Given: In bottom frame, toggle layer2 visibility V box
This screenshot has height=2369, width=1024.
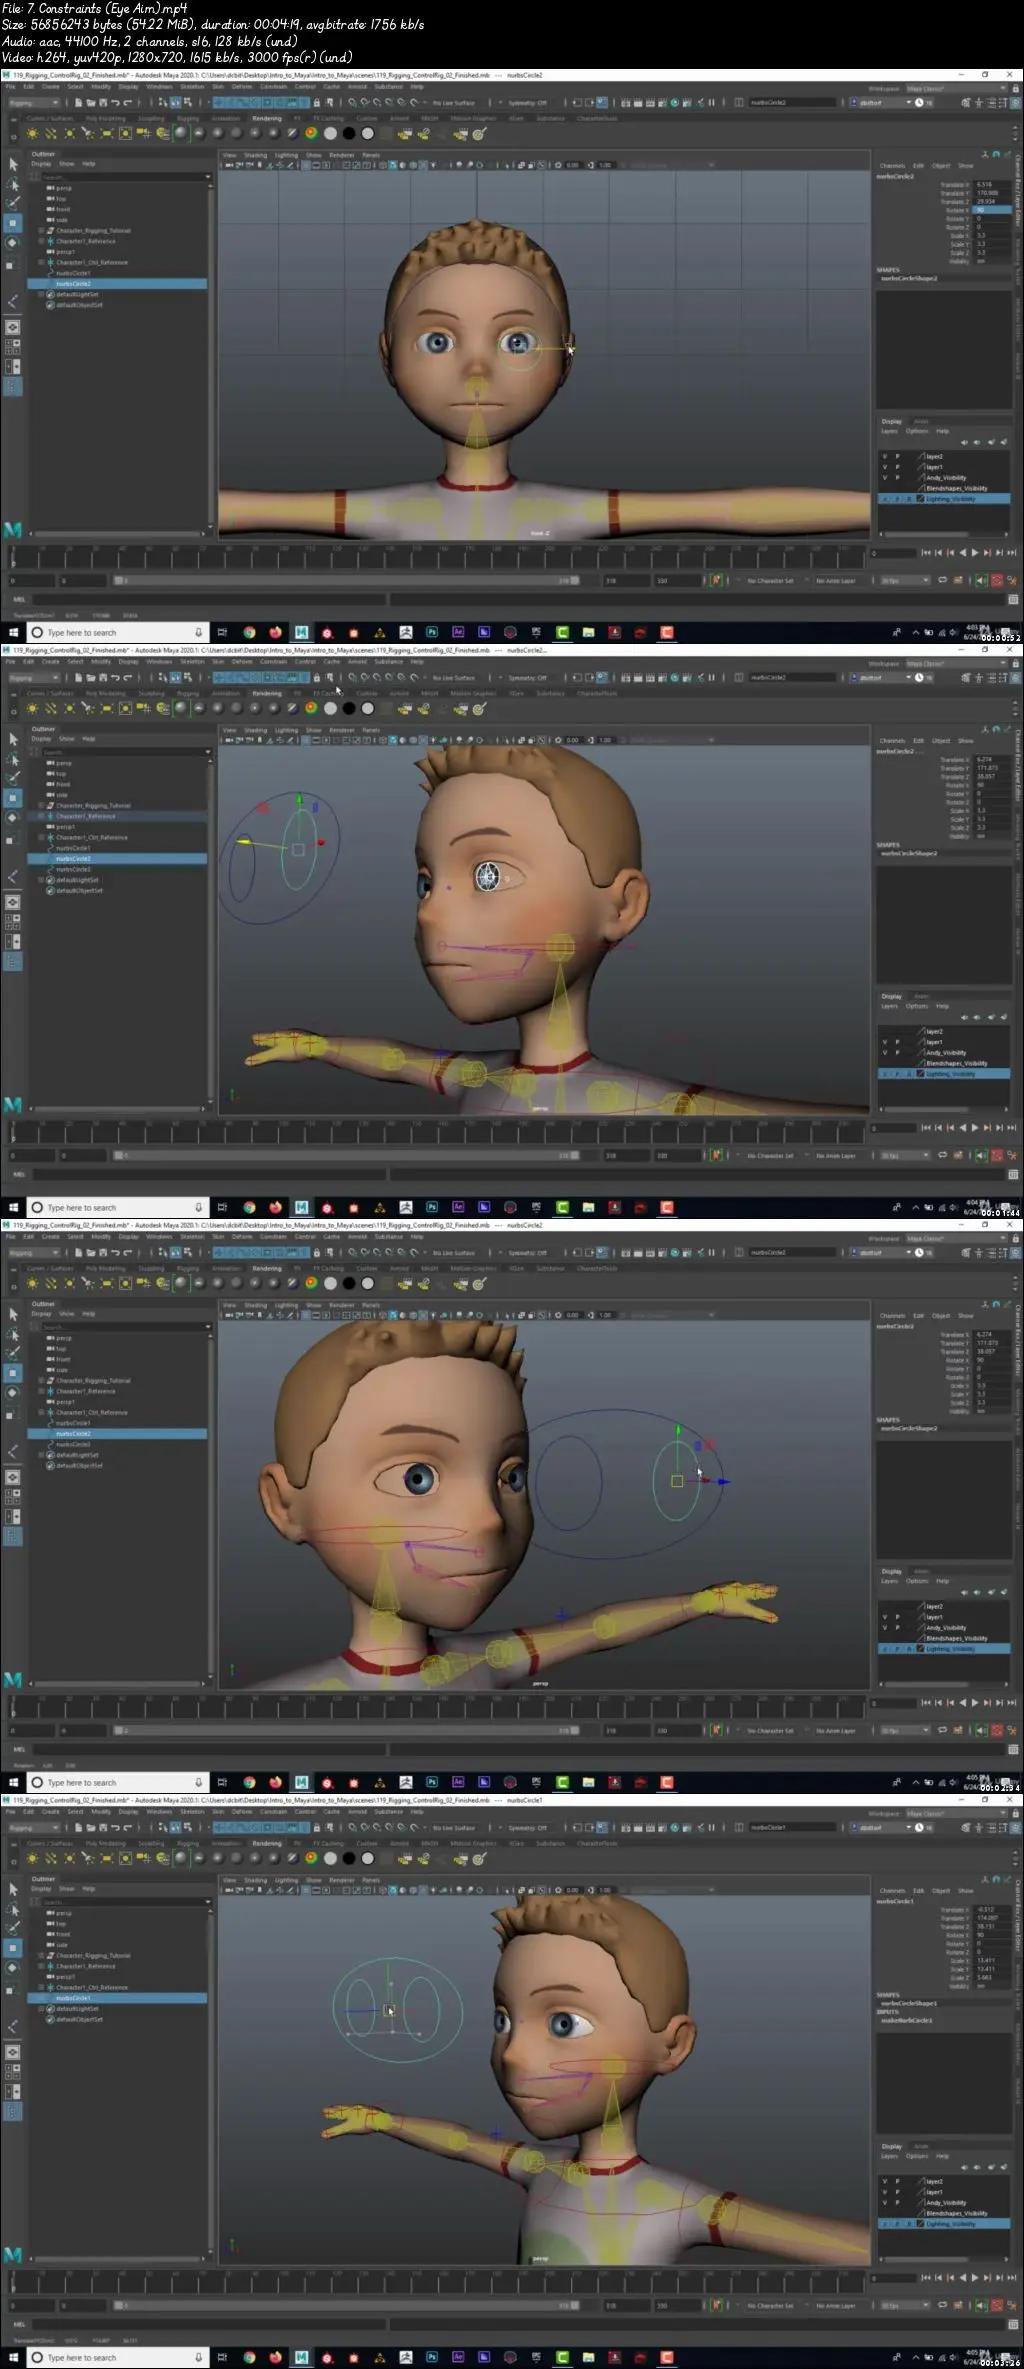Looking at the screenshot, I should click(x=884, y=2181).
